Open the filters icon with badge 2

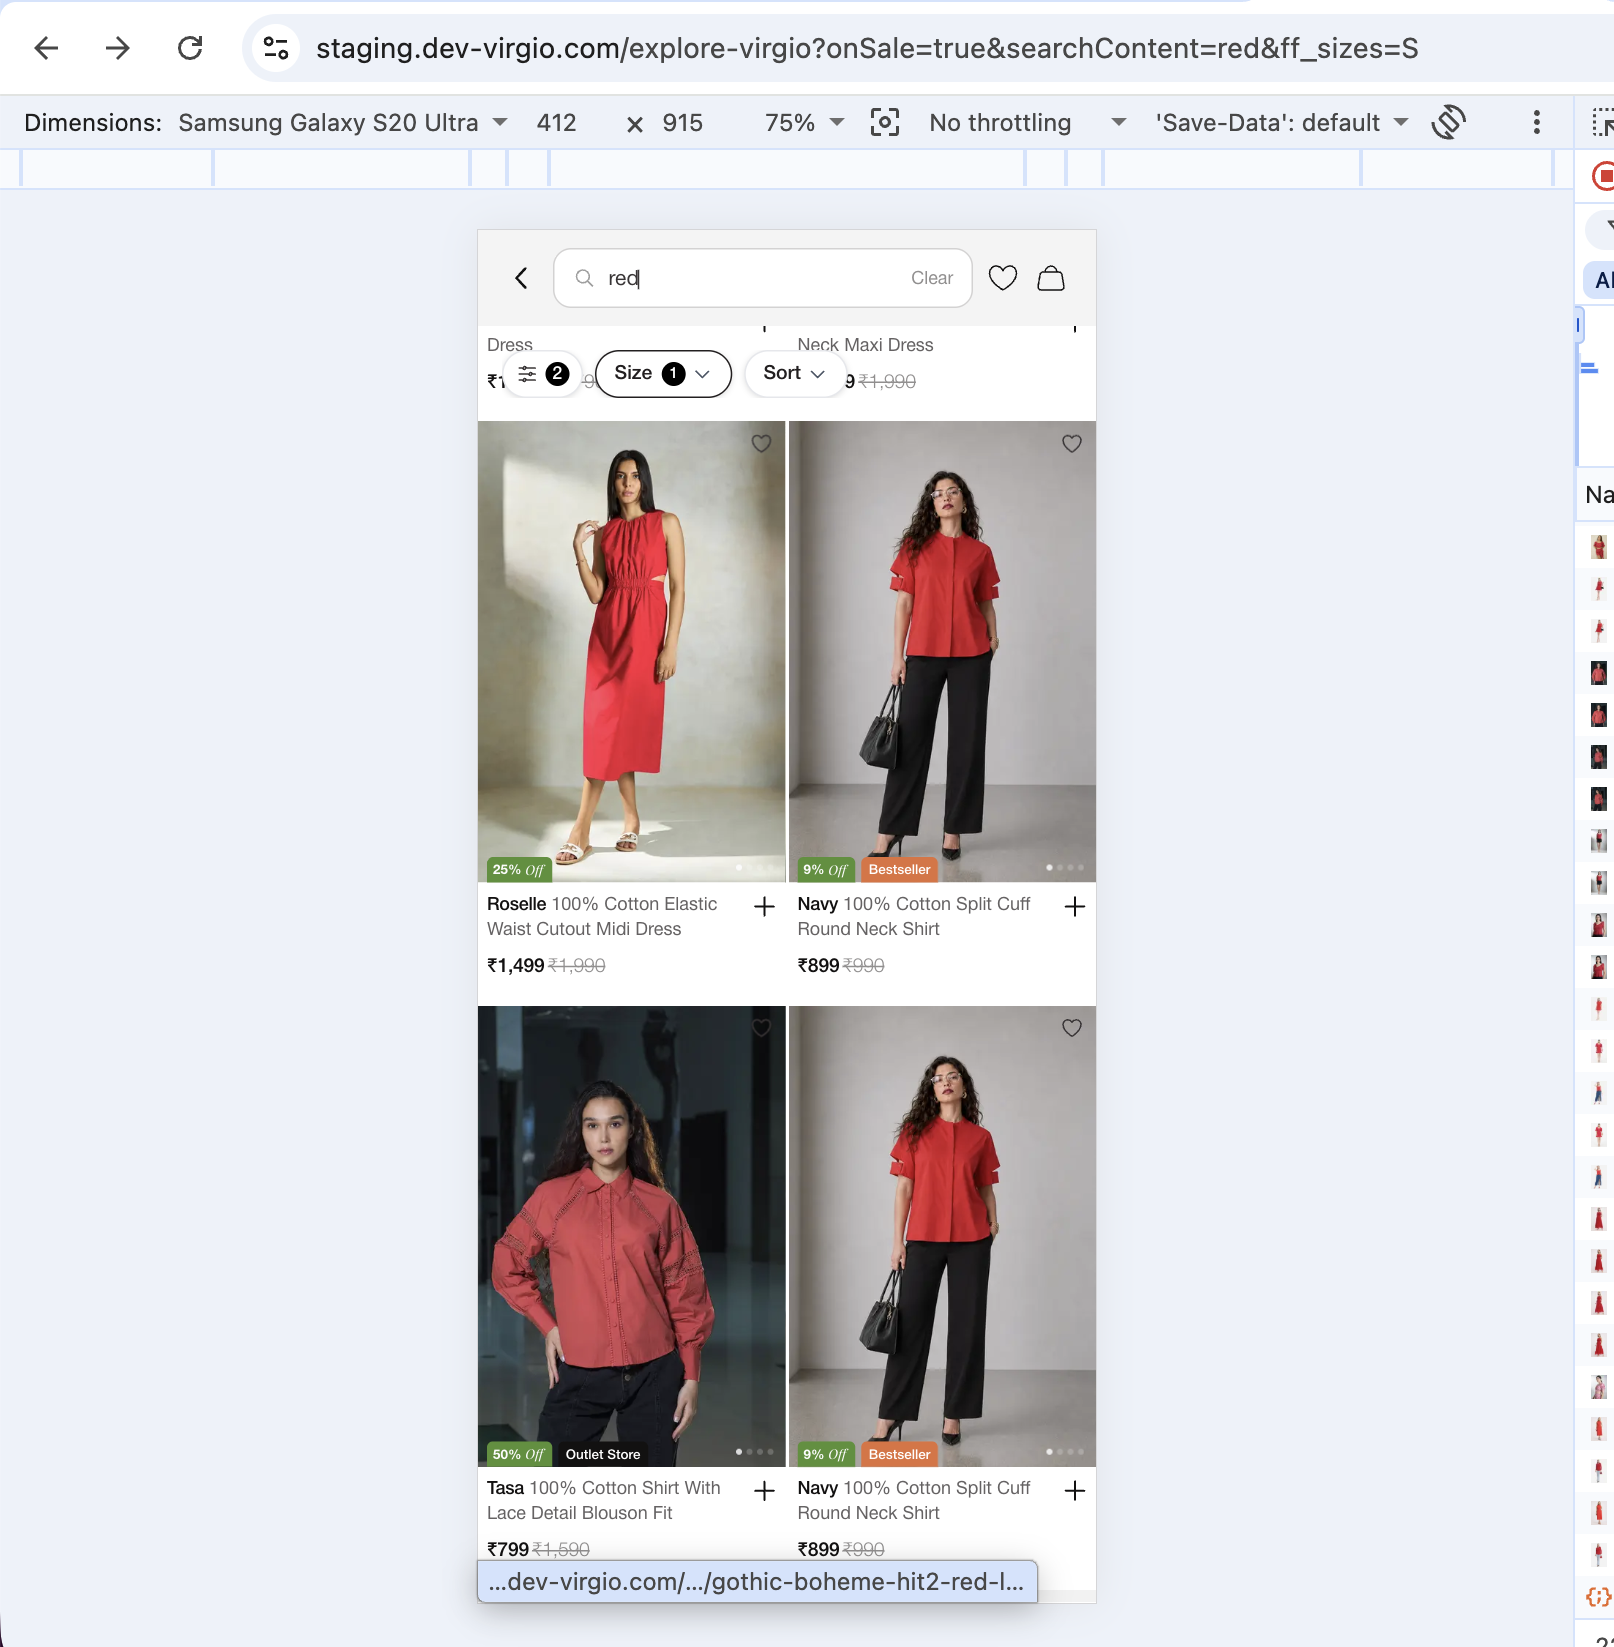pyautogui.click(x=543, y=374)
